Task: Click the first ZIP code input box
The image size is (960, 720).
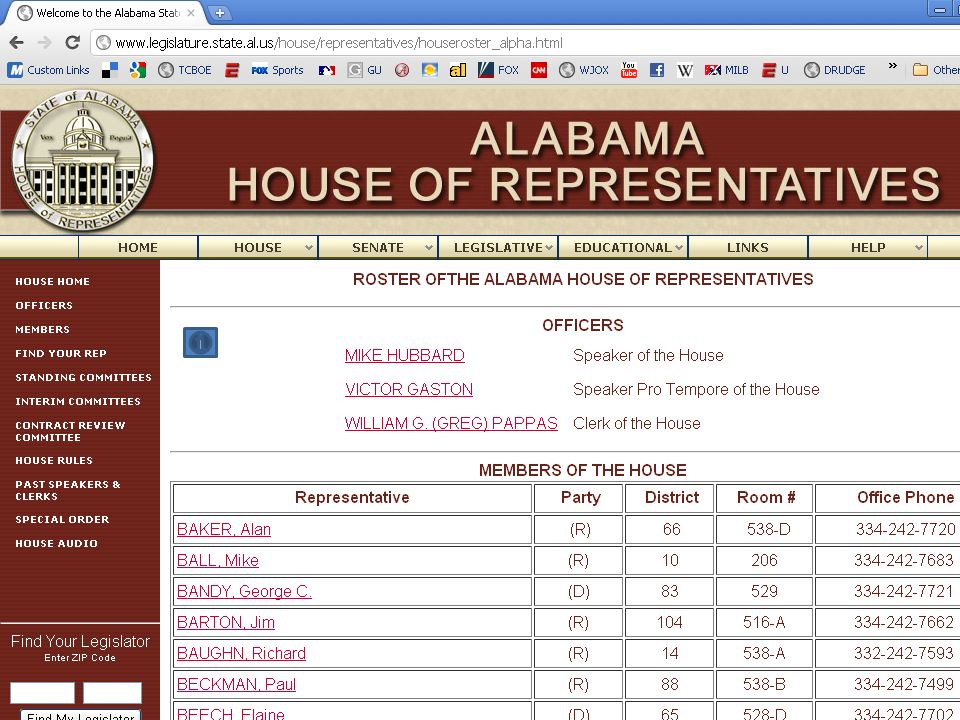Action: pyautogui.click(x=42, y=693)
